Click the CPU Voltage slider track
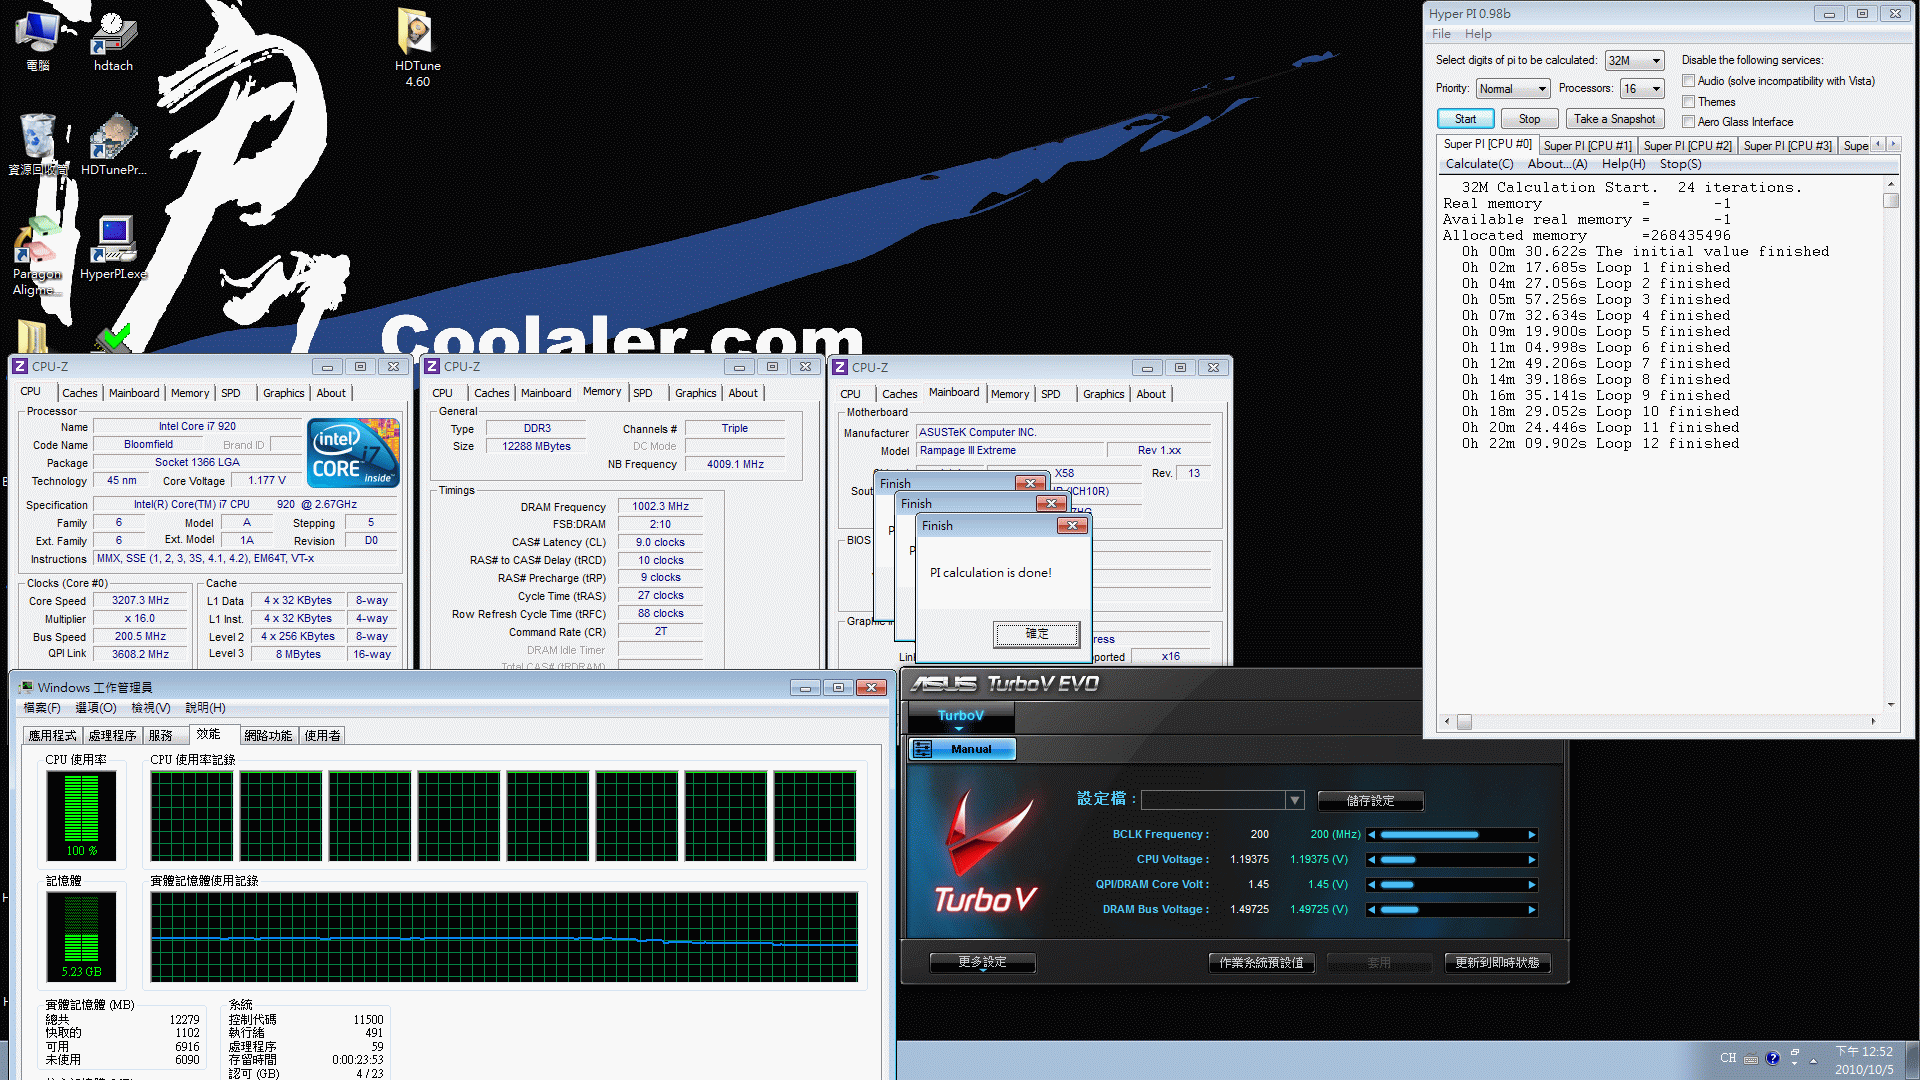 (x=1451, y=860)
